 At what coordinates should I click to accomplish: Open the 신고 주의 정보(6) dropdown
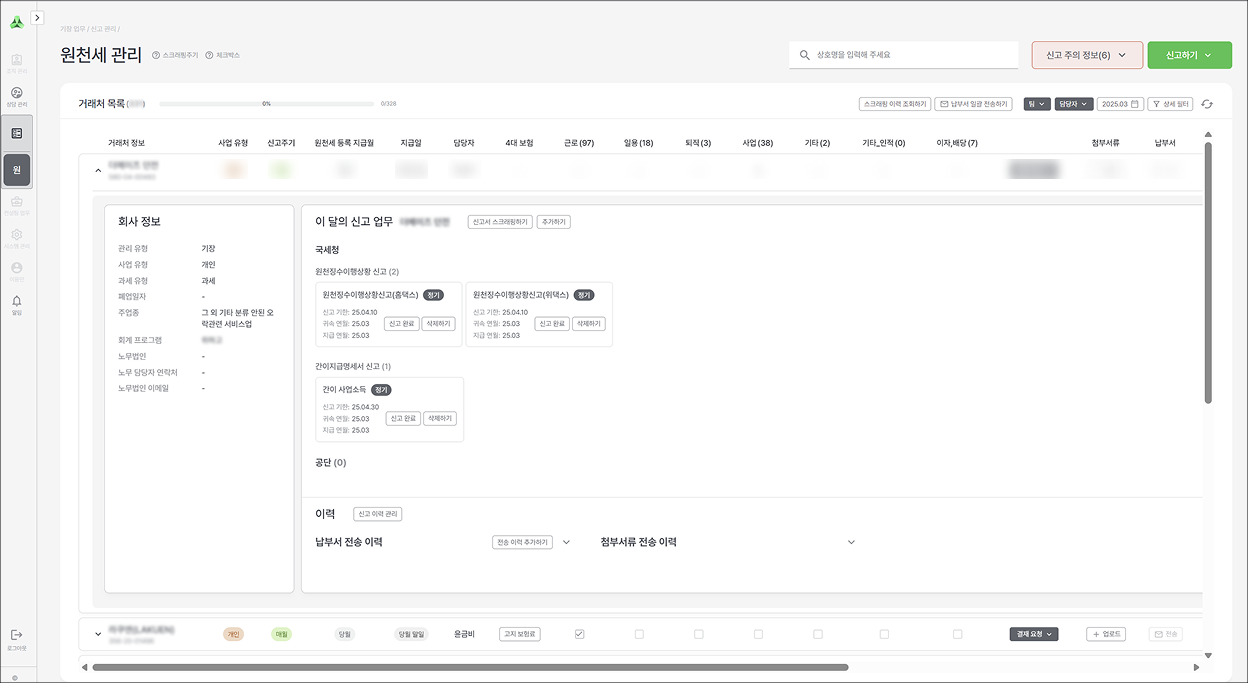[1086, 55]
